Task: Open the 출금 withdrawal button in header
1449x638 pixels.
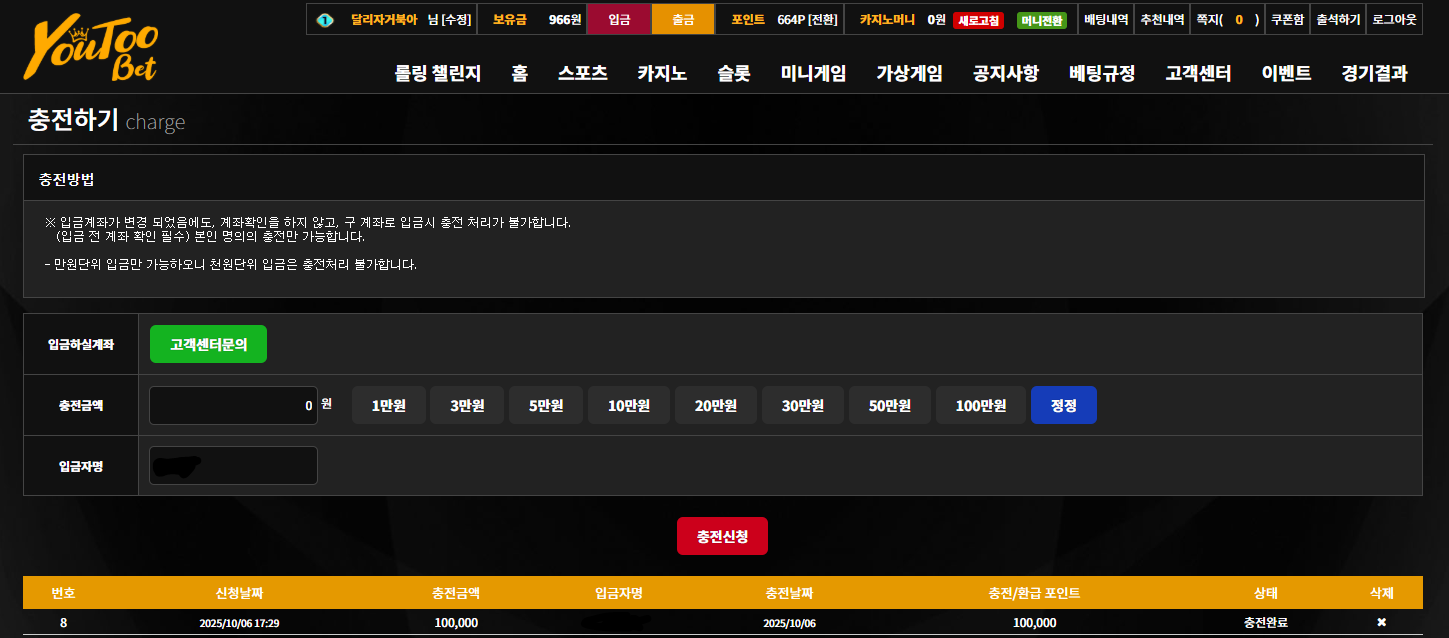Action: pos(683,19)
